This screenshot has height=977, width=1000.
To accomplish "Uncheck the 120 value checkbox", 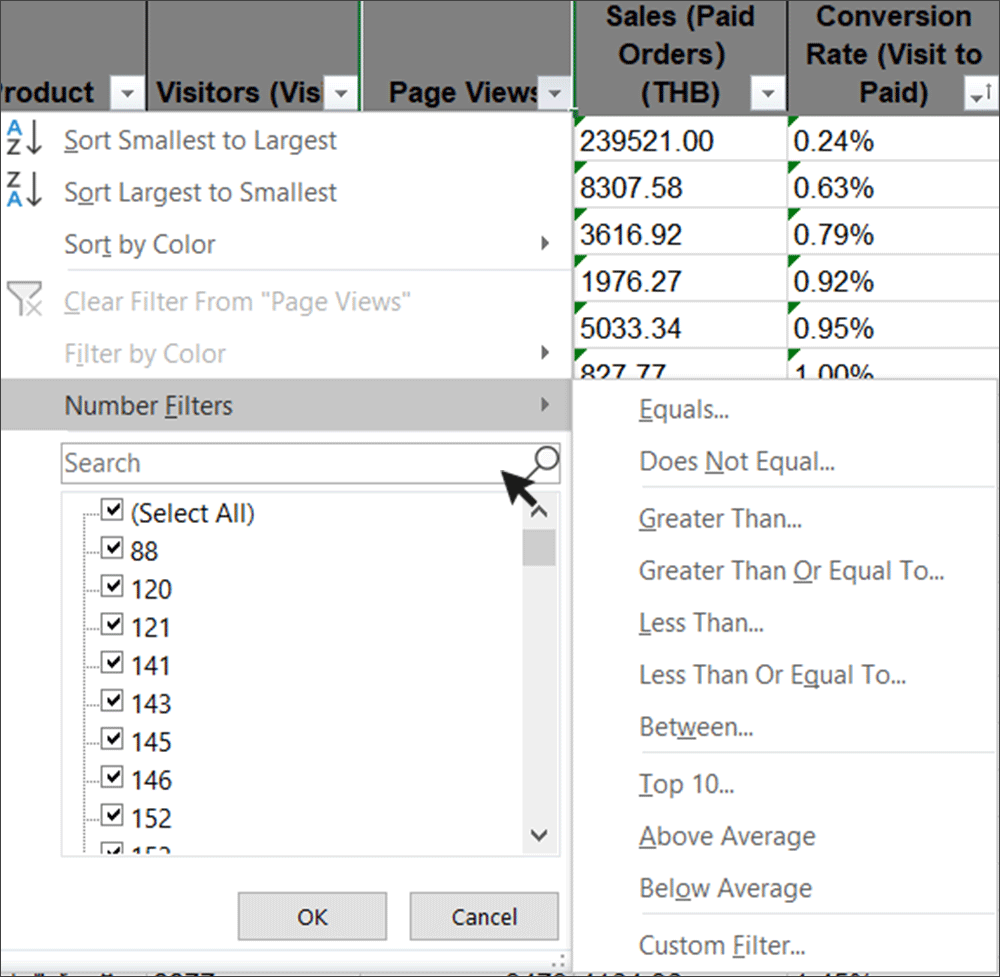I will (x=113, y=586).
